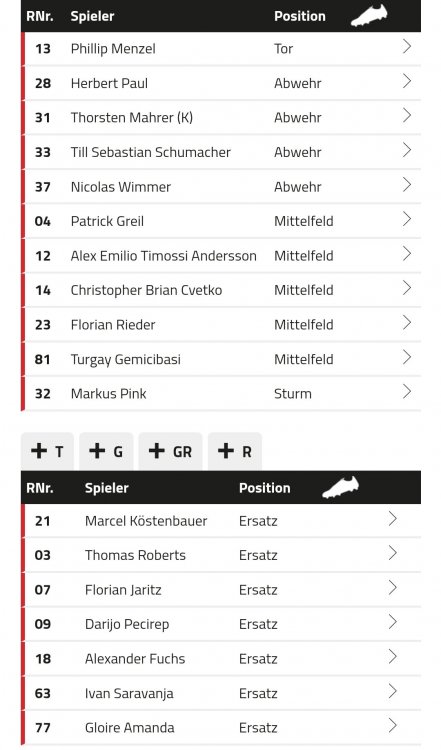Click arrow next to Markus Pink
The image size is (441, 750).
pyautogui.click(x=407, y=392)
